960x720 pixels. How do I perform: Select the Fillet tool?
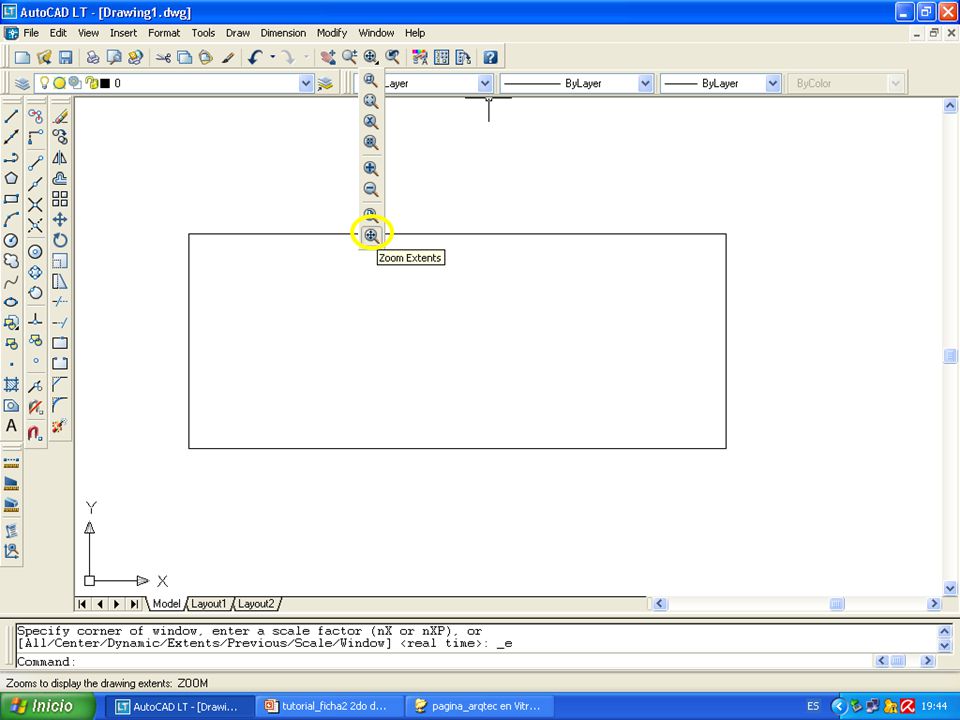pos(60,405)
